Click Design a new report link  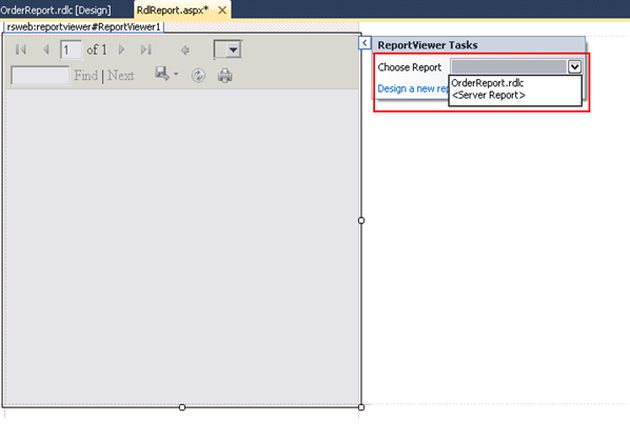(x=413, y=88)
